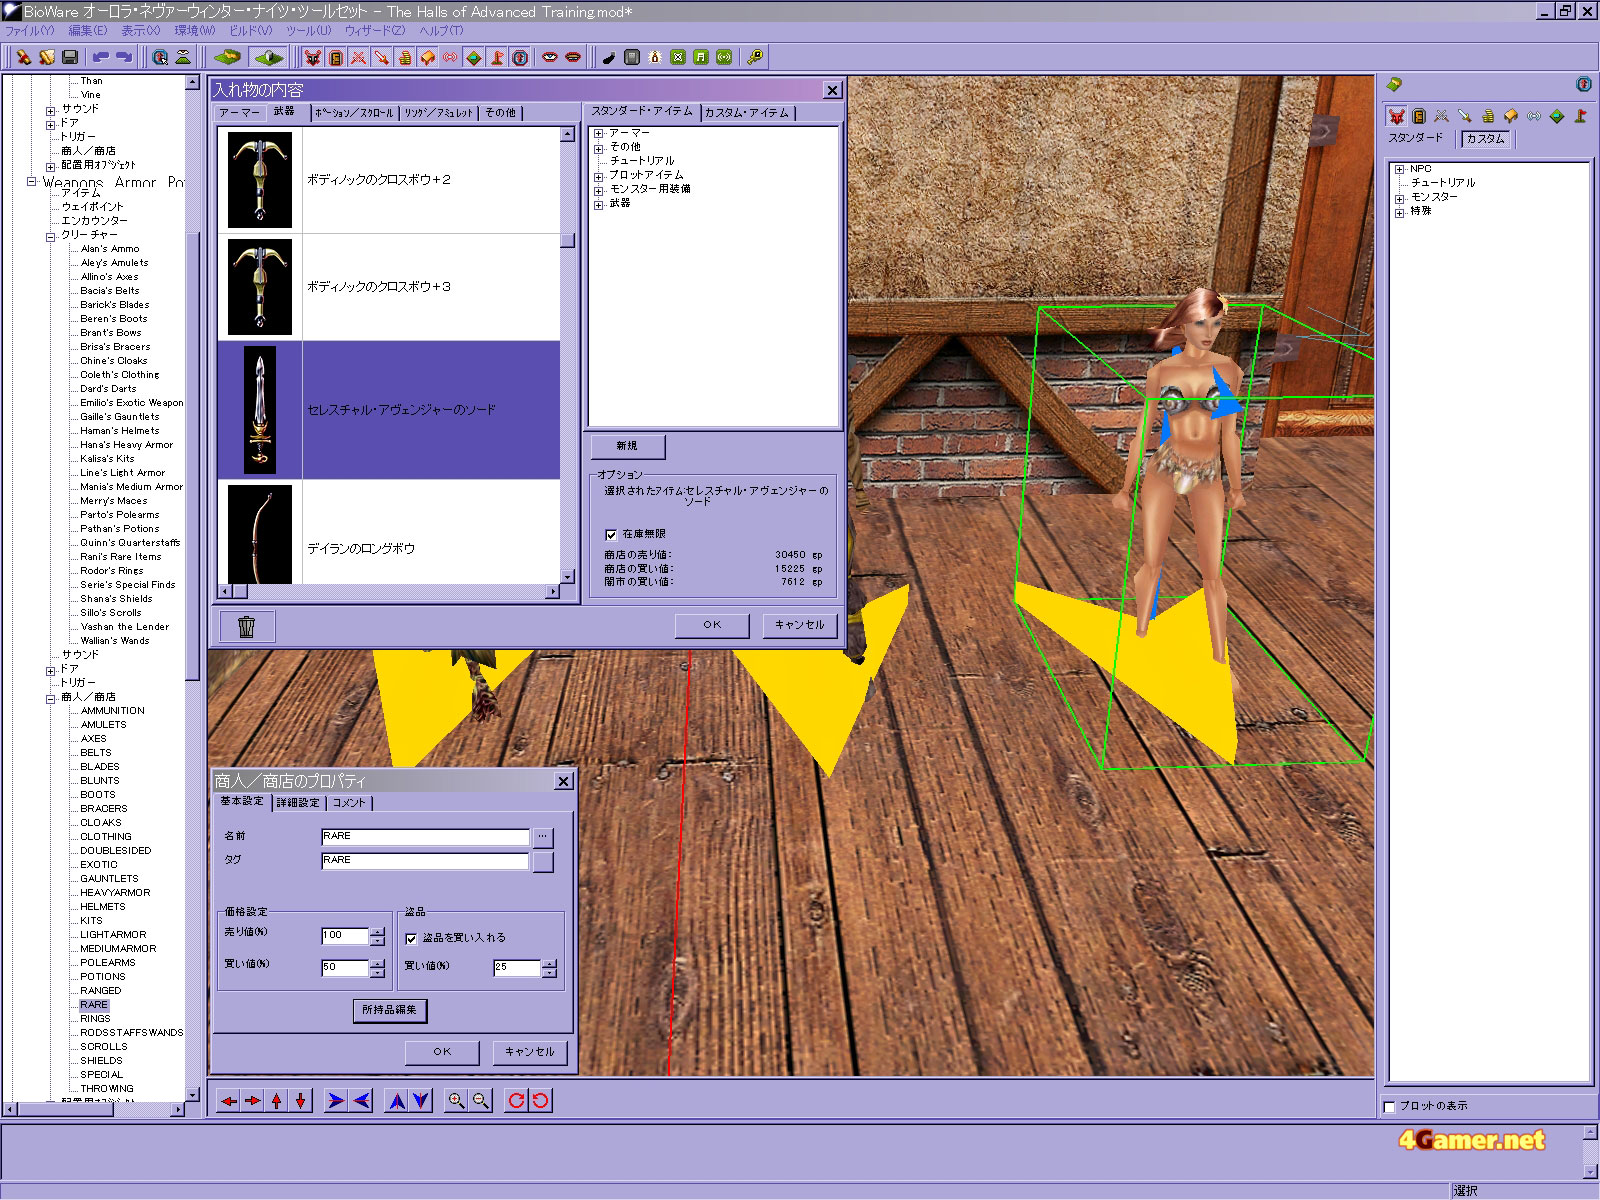This screenshot has width=1600, height=1200.
Task: Click the trash can delete icon
Action: click(x=247, y=626)
